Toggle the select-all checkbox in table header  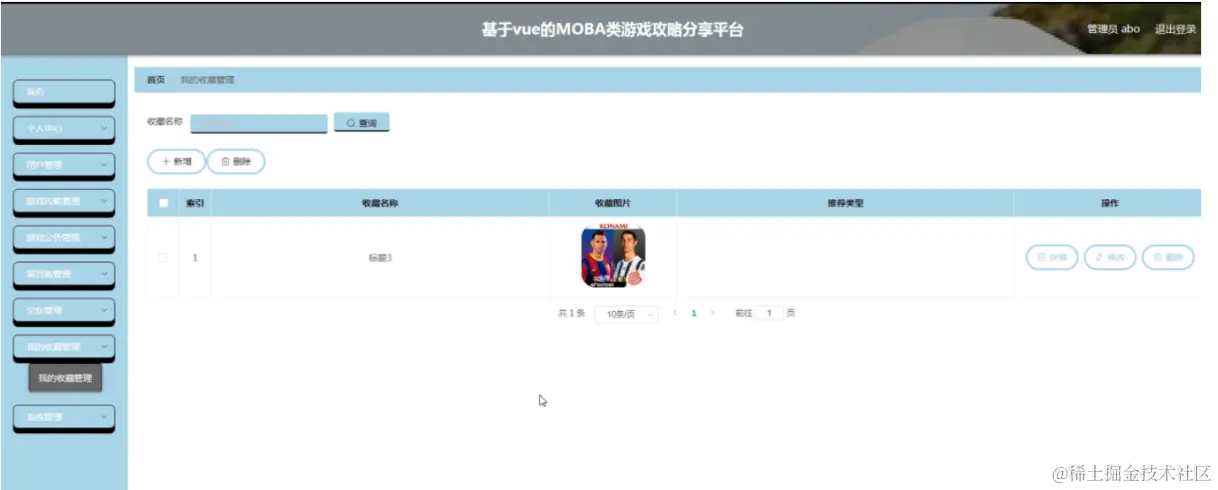click(x=163, y=203)
